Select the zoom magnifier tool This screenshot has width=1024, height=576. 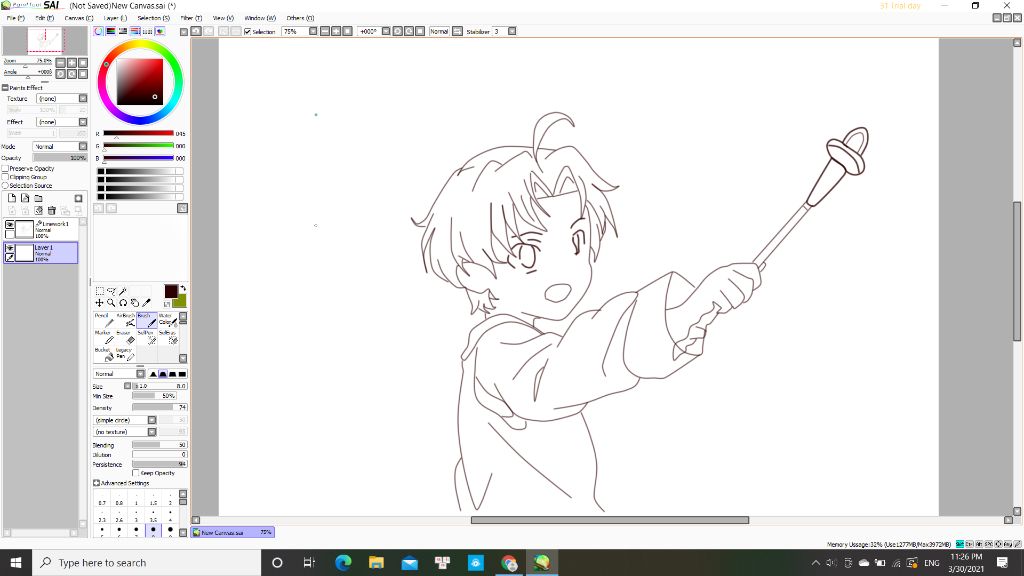tap(111, 303)
